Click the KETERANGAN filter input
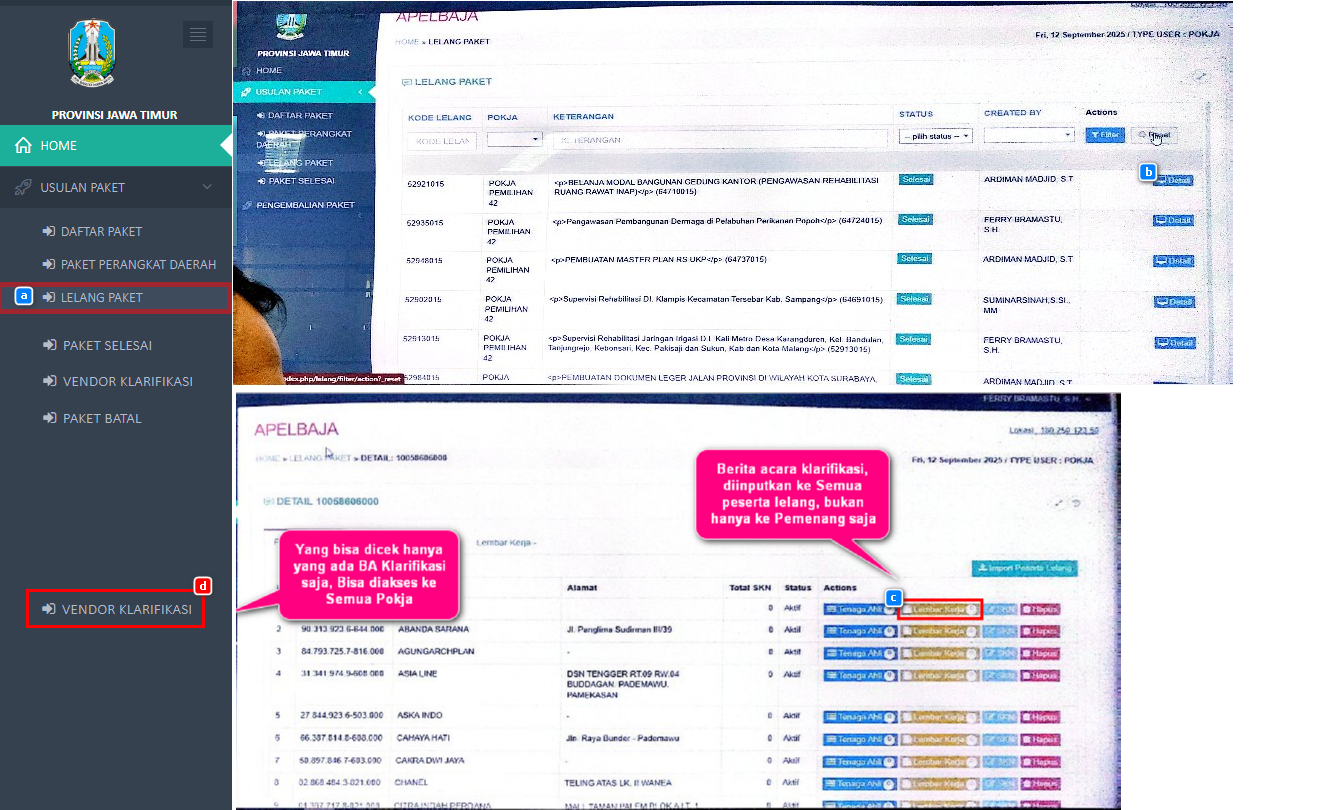Screen dimensions: 1335x810 (x=720, y=140)
